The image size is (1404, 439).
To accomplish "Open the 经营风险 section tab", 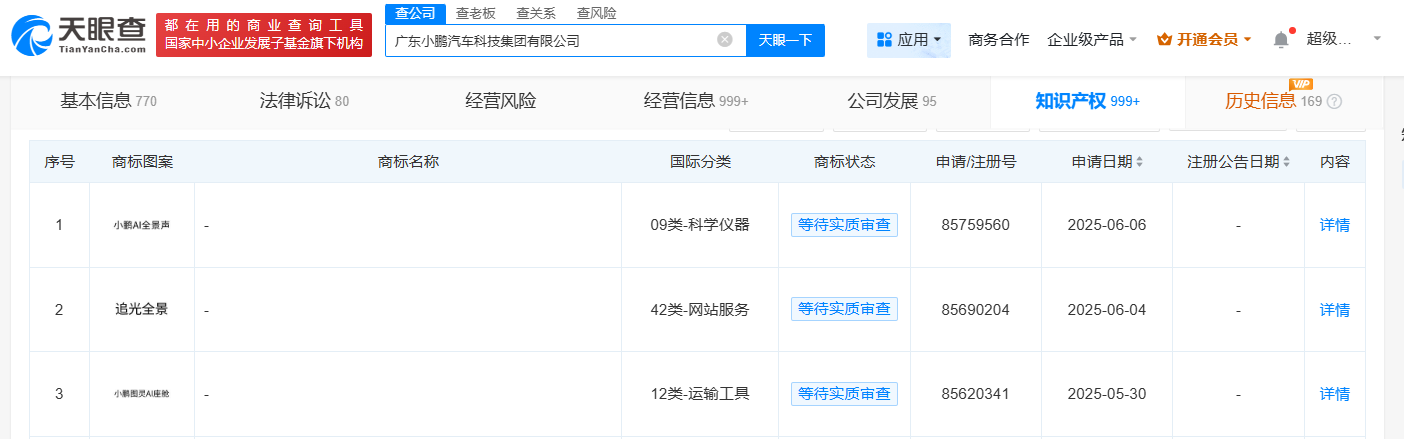I will (x=500, y=101).
